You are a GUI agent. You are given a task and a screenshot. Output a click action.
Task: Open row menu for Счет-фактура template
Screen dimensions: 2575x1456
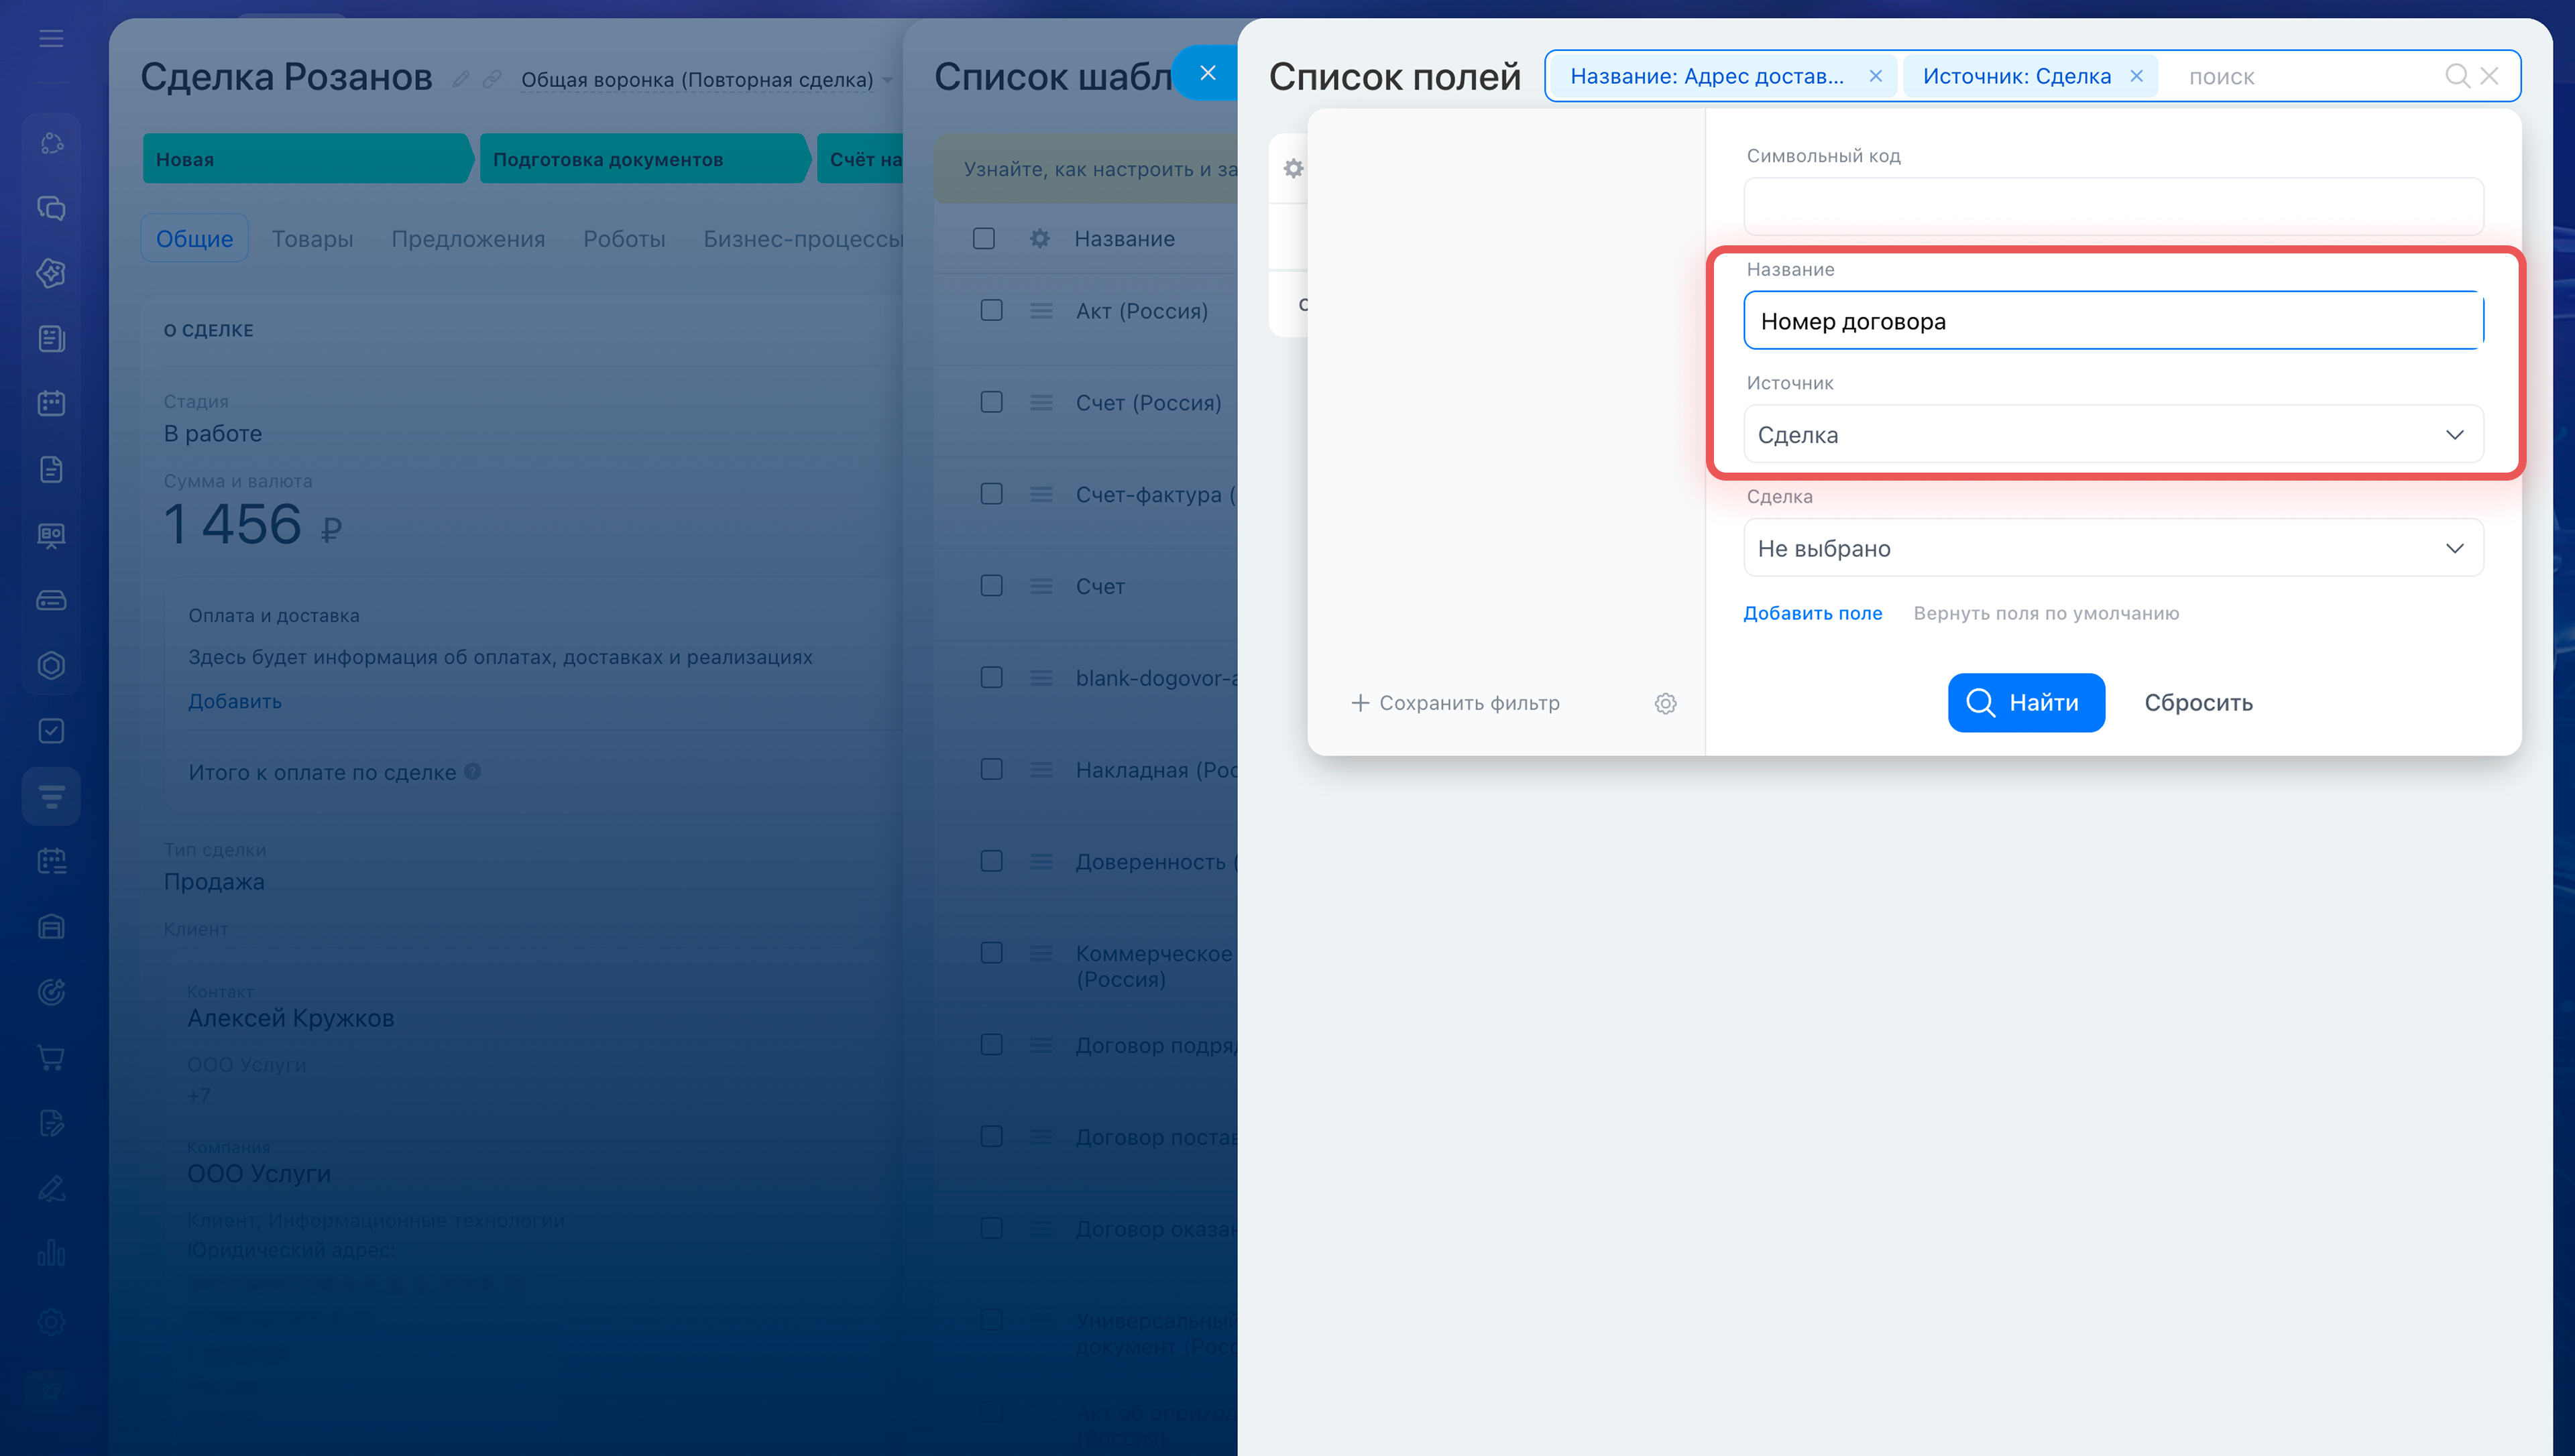click(x=1041, y=494)
